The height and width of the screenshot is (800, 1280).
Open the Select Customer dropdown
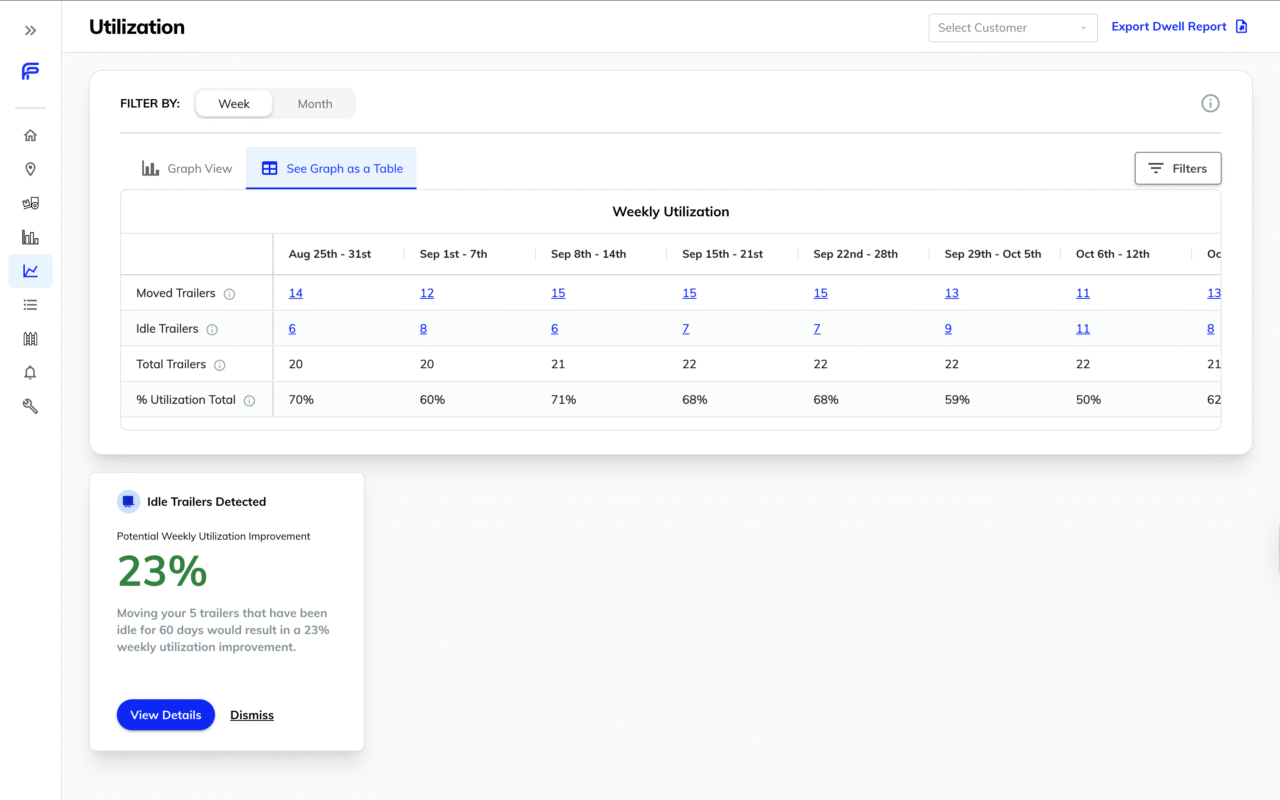(x=1012, y=28)
